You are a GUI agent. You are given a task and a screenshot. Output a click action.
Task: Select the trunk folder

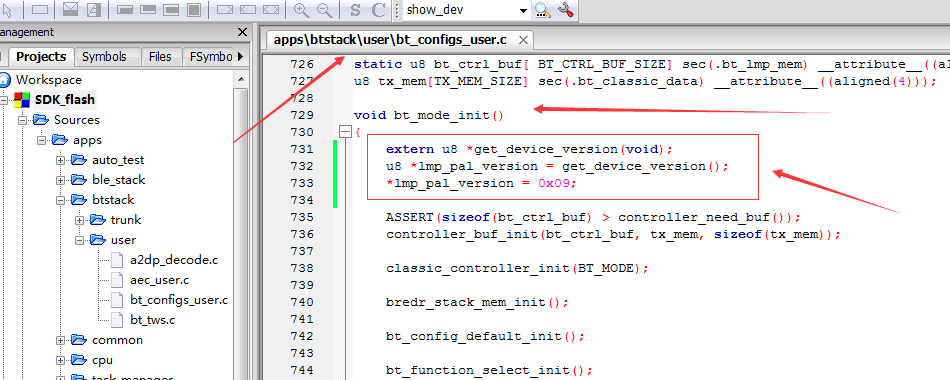pos(126,219)
